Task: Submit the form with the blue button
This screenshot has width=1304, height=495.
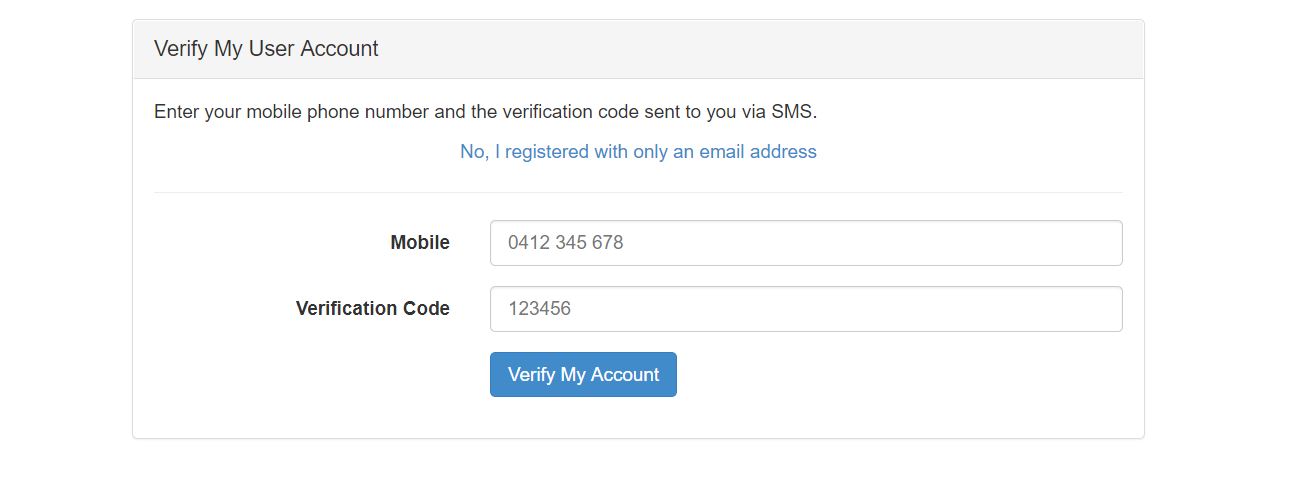Action: click(x=583, y=375)
